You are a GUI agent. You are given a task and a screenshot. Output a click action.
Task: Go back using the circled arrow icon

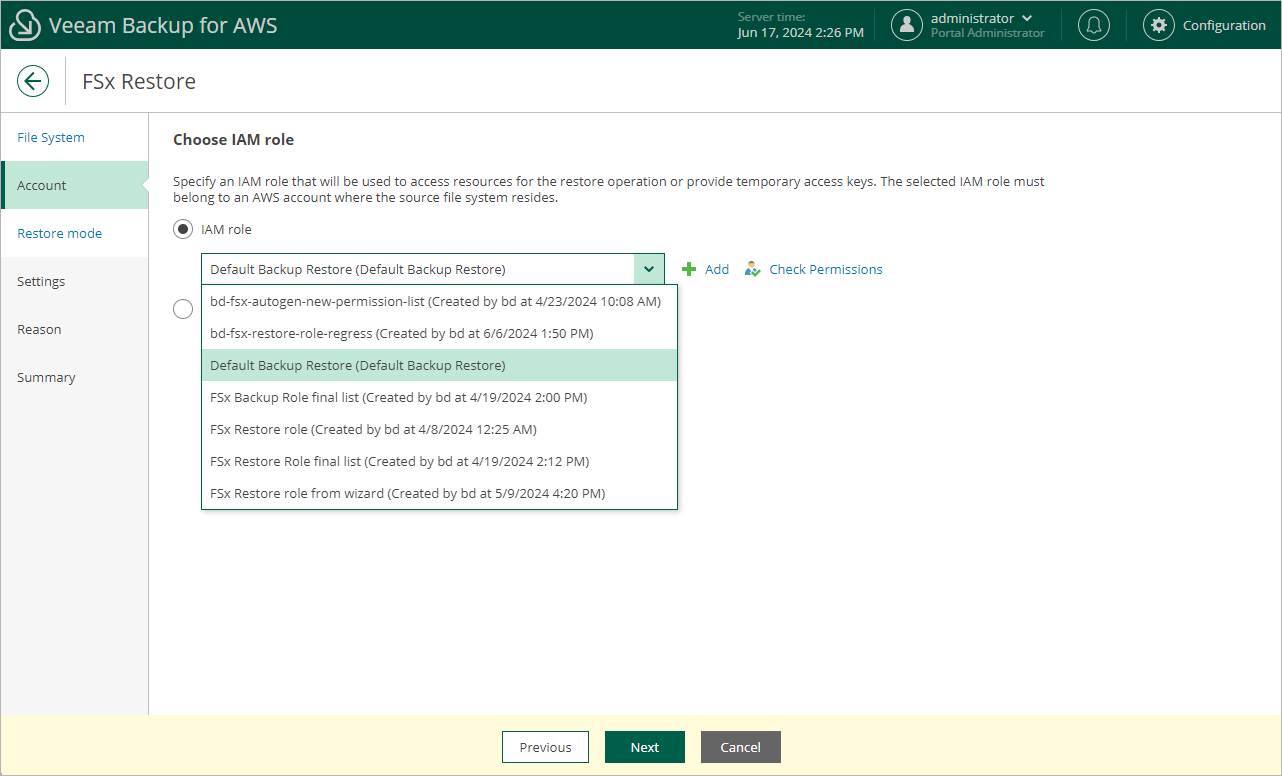click(33, 81)
